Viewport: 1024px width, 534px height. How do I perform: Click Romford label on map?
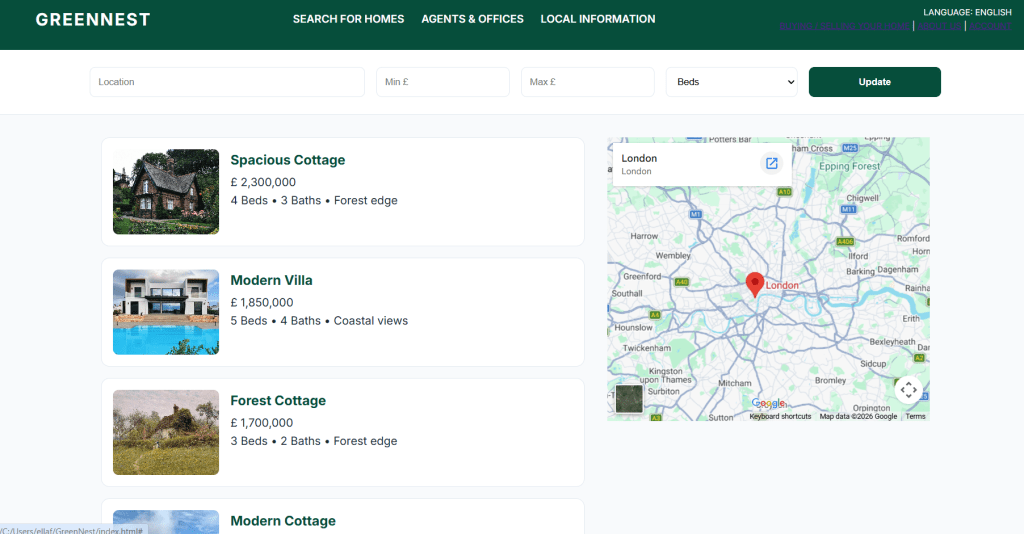click(913, 238)
